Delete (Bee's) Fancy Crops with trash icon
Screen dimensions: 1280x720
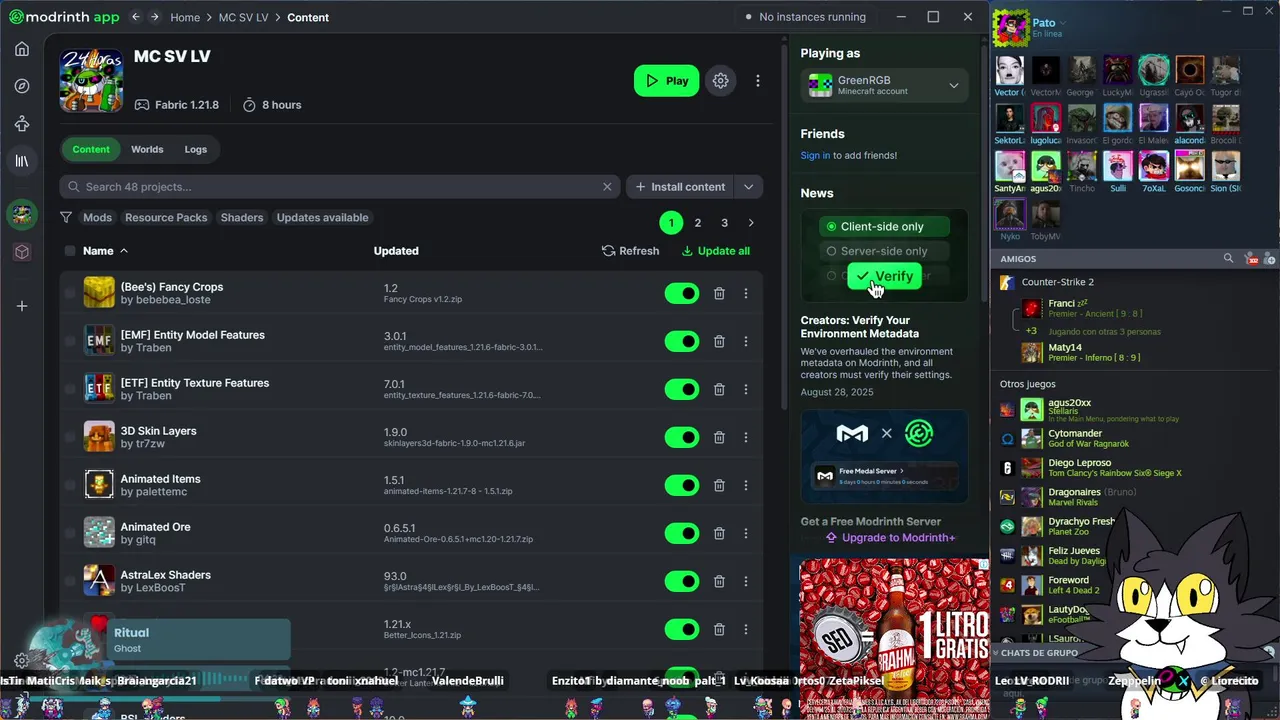click(x=719, y=293)
